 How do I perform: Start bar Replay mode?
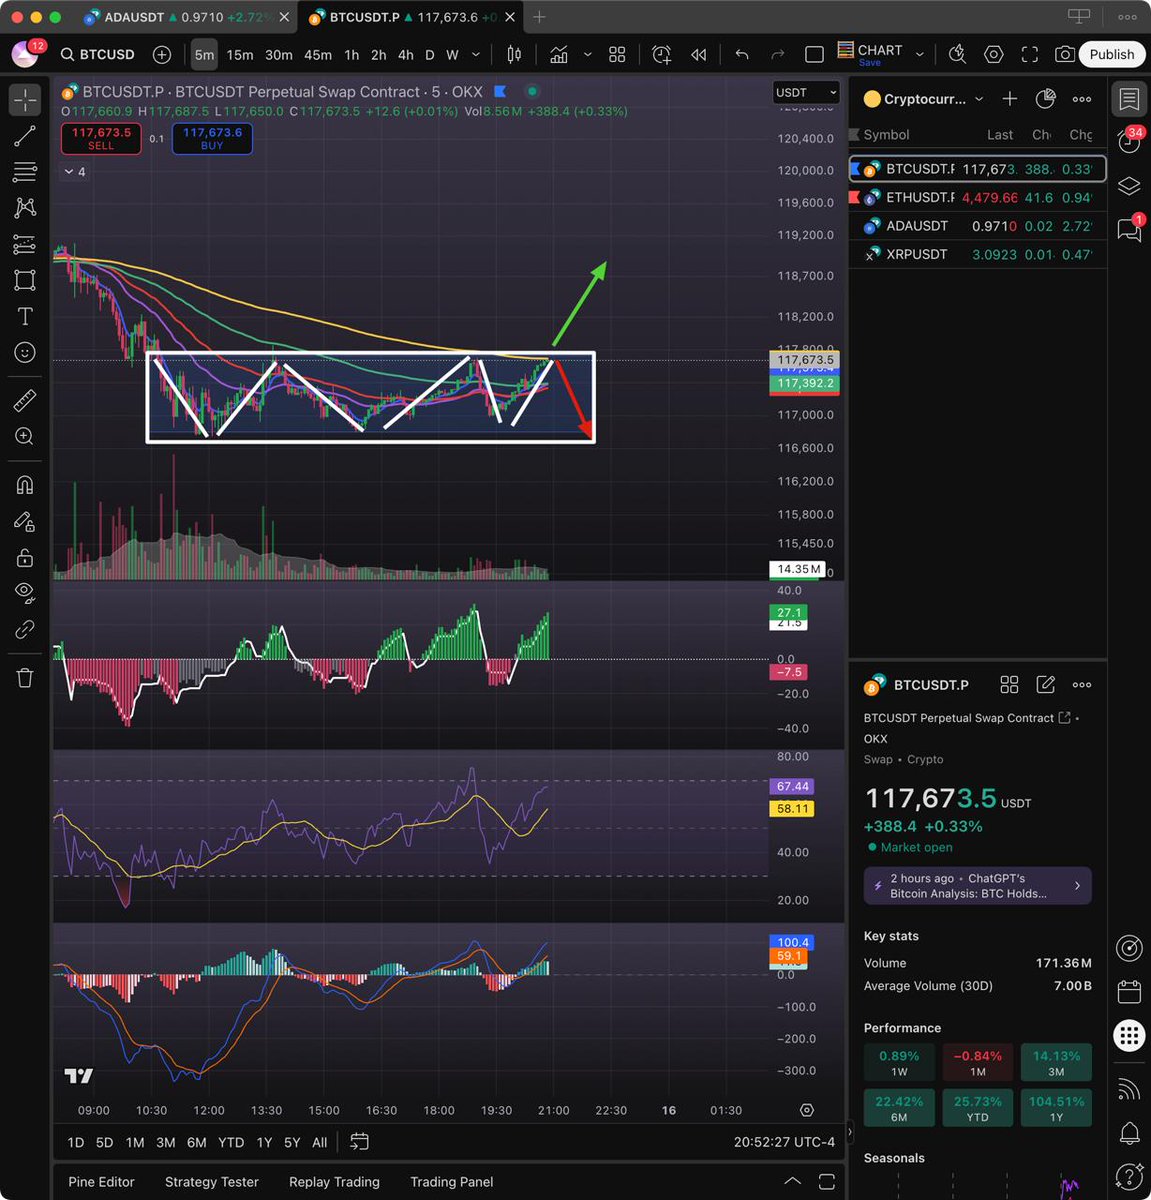click(x=699, y=55)
